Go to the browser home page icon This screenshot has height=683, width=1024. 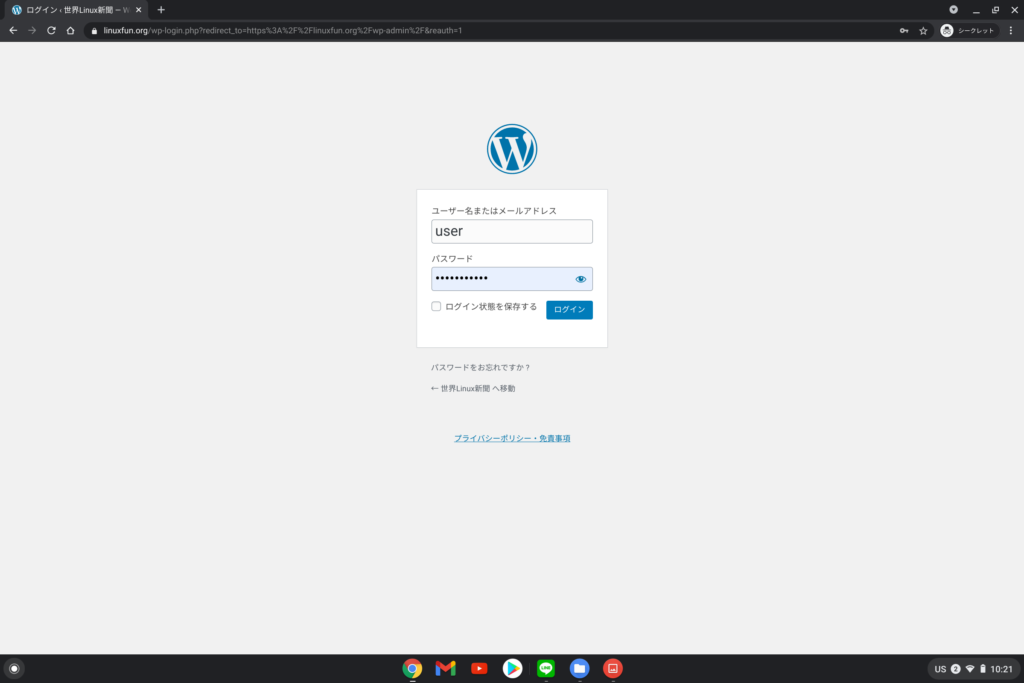[71, 30]
